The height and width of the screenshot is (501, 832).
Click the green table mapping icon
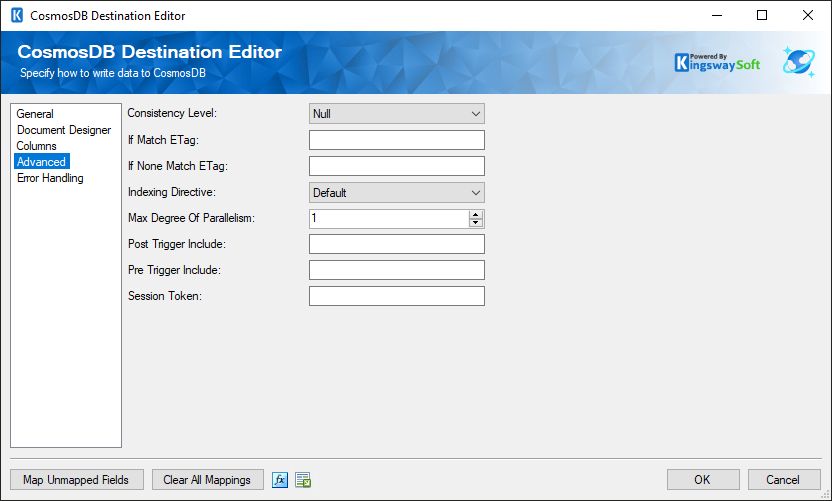303,480
